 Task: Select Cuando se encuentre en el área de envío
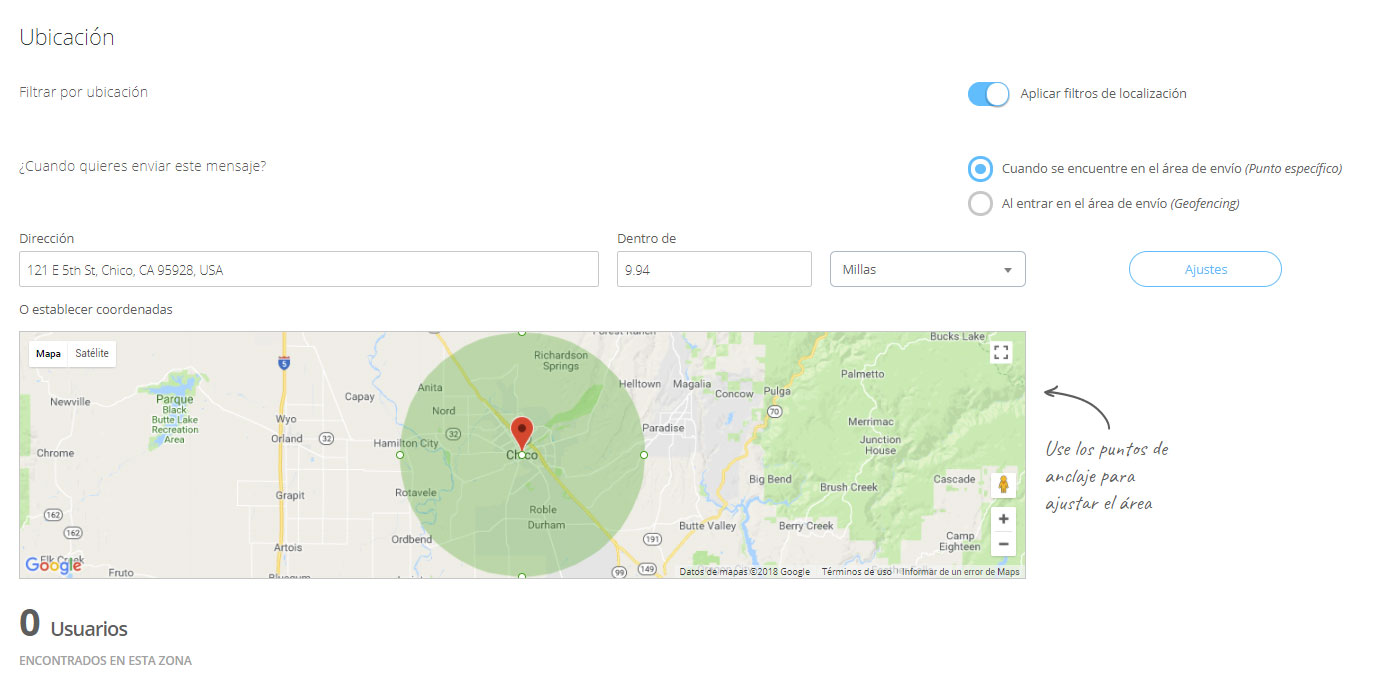(x=980, y=169)
